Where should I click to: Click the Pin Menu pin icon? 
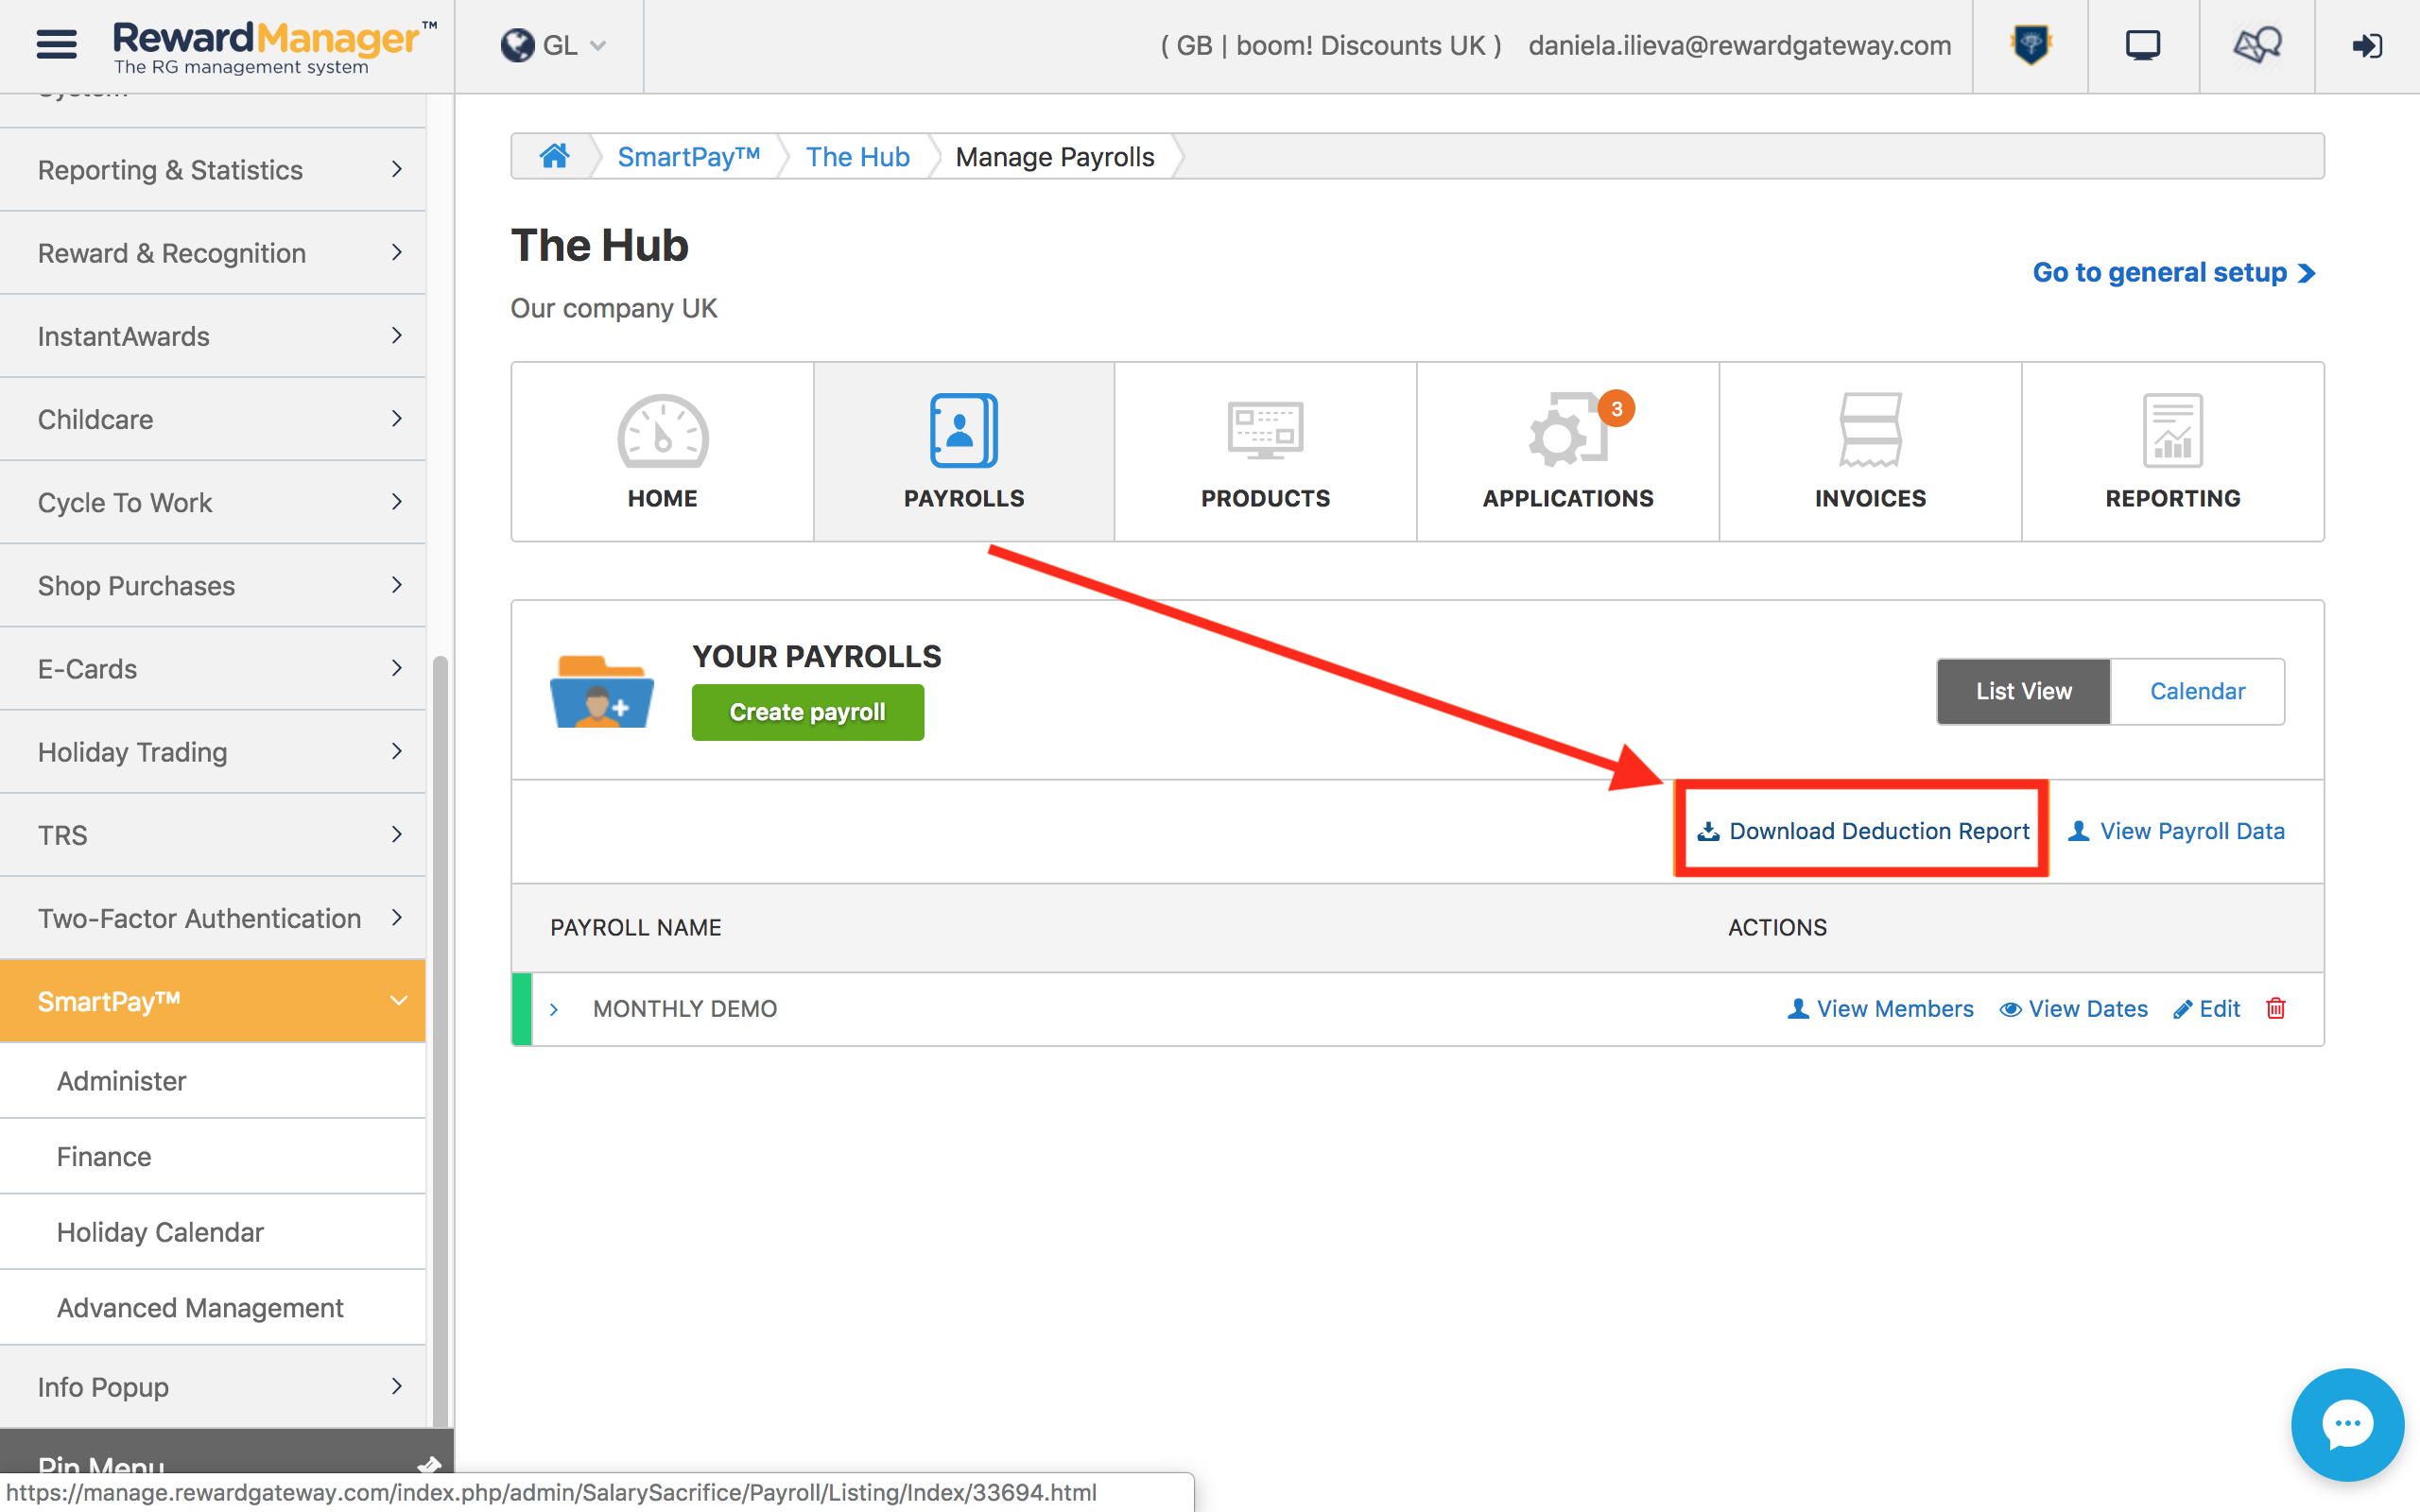(430, 1464)
